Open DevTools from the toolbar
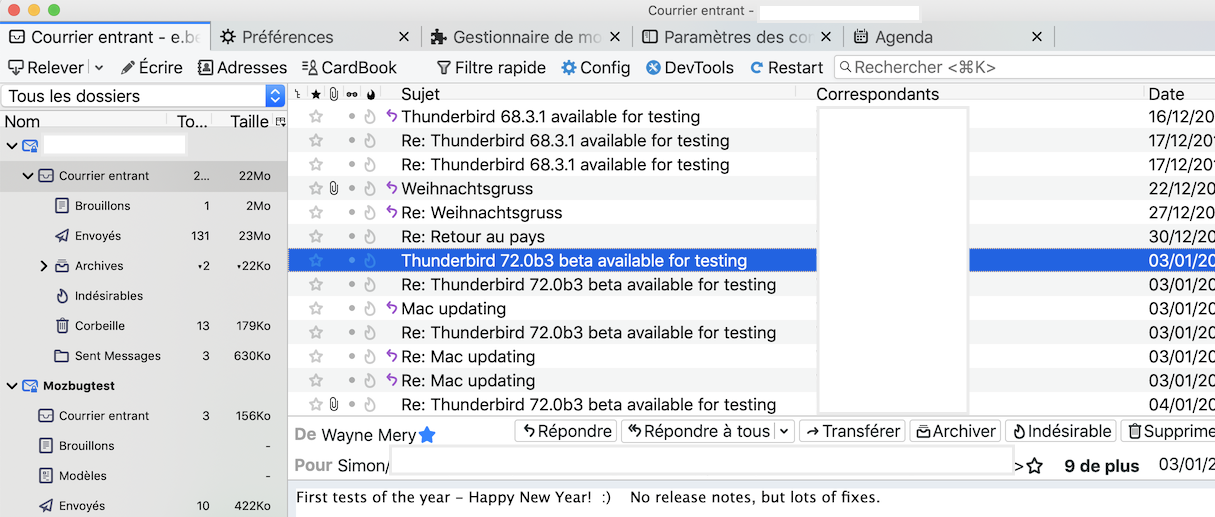 (x=690, y=68)
